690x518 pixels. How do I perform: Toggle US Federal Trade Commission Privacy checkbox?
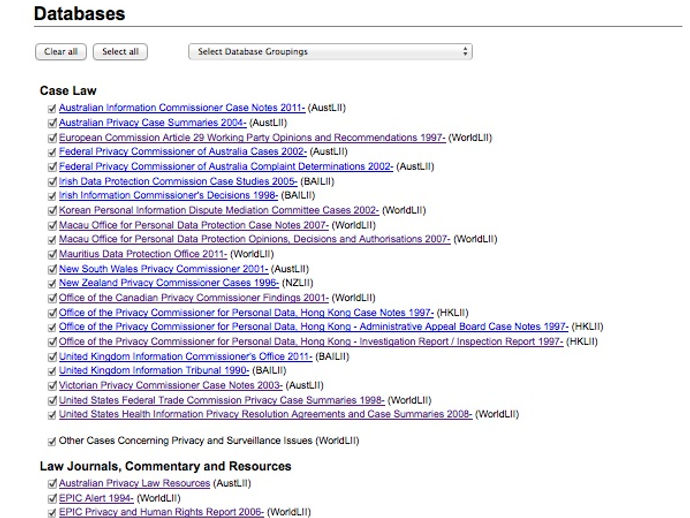click(x=52, y=400)
